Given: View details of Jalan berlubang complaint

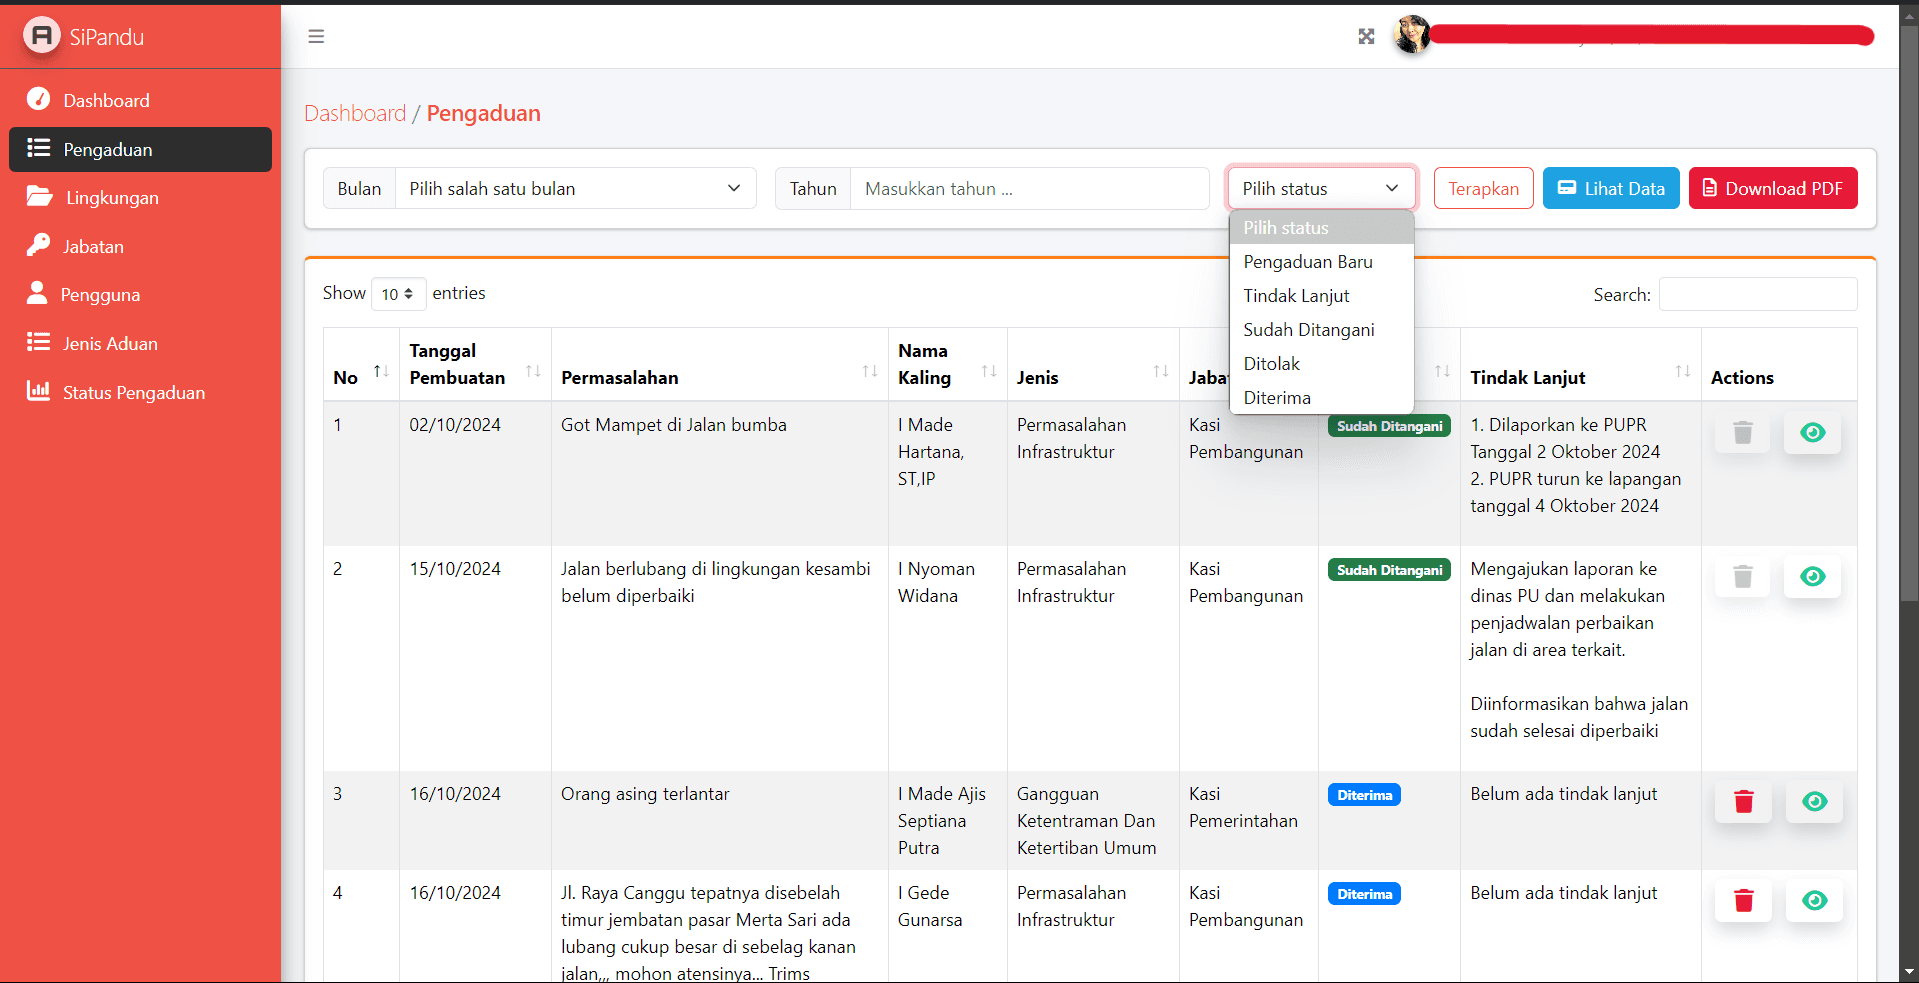Looking at the screenshot, I should pos(1812,577).
